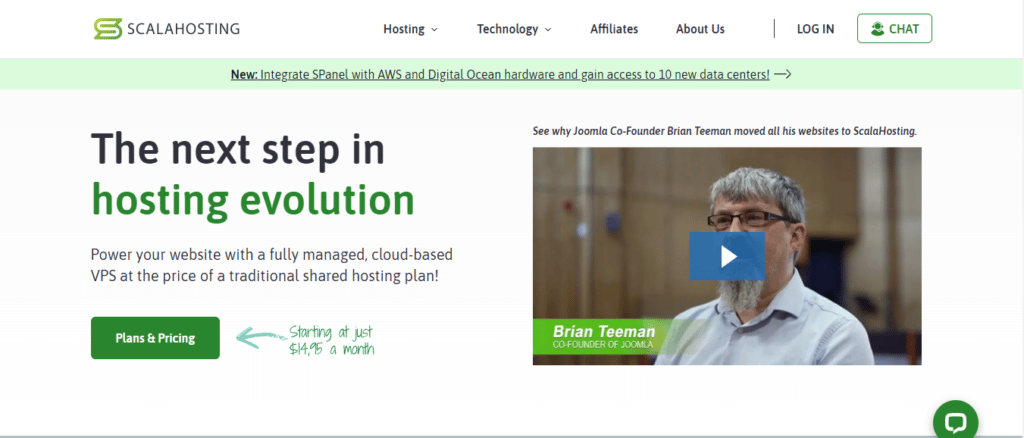
Task: Click the 'hosting evolution' green heading
Action: point(253,199)
